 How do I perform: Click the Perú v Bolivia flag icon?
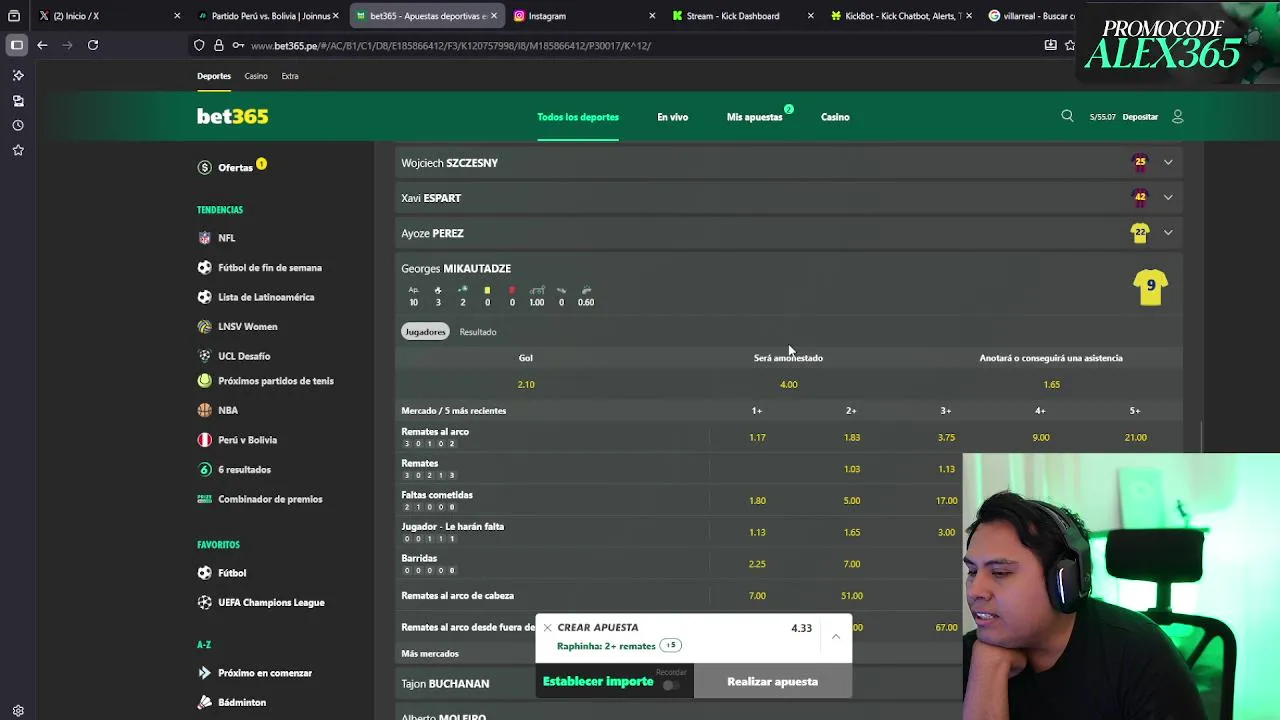204,440
